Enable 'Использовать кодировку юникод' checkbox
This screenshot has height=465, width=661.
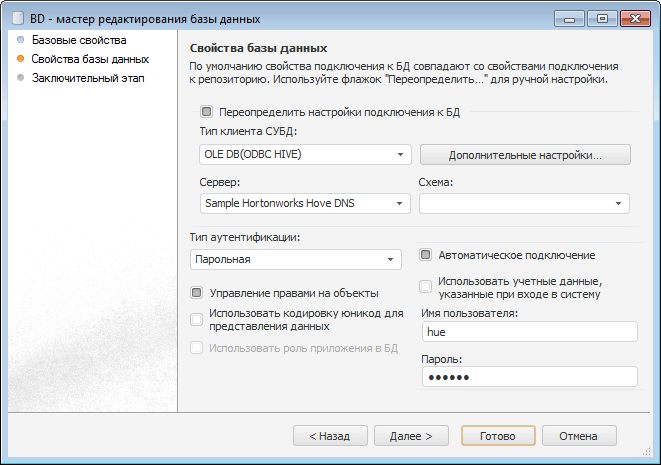click(197, 319)
